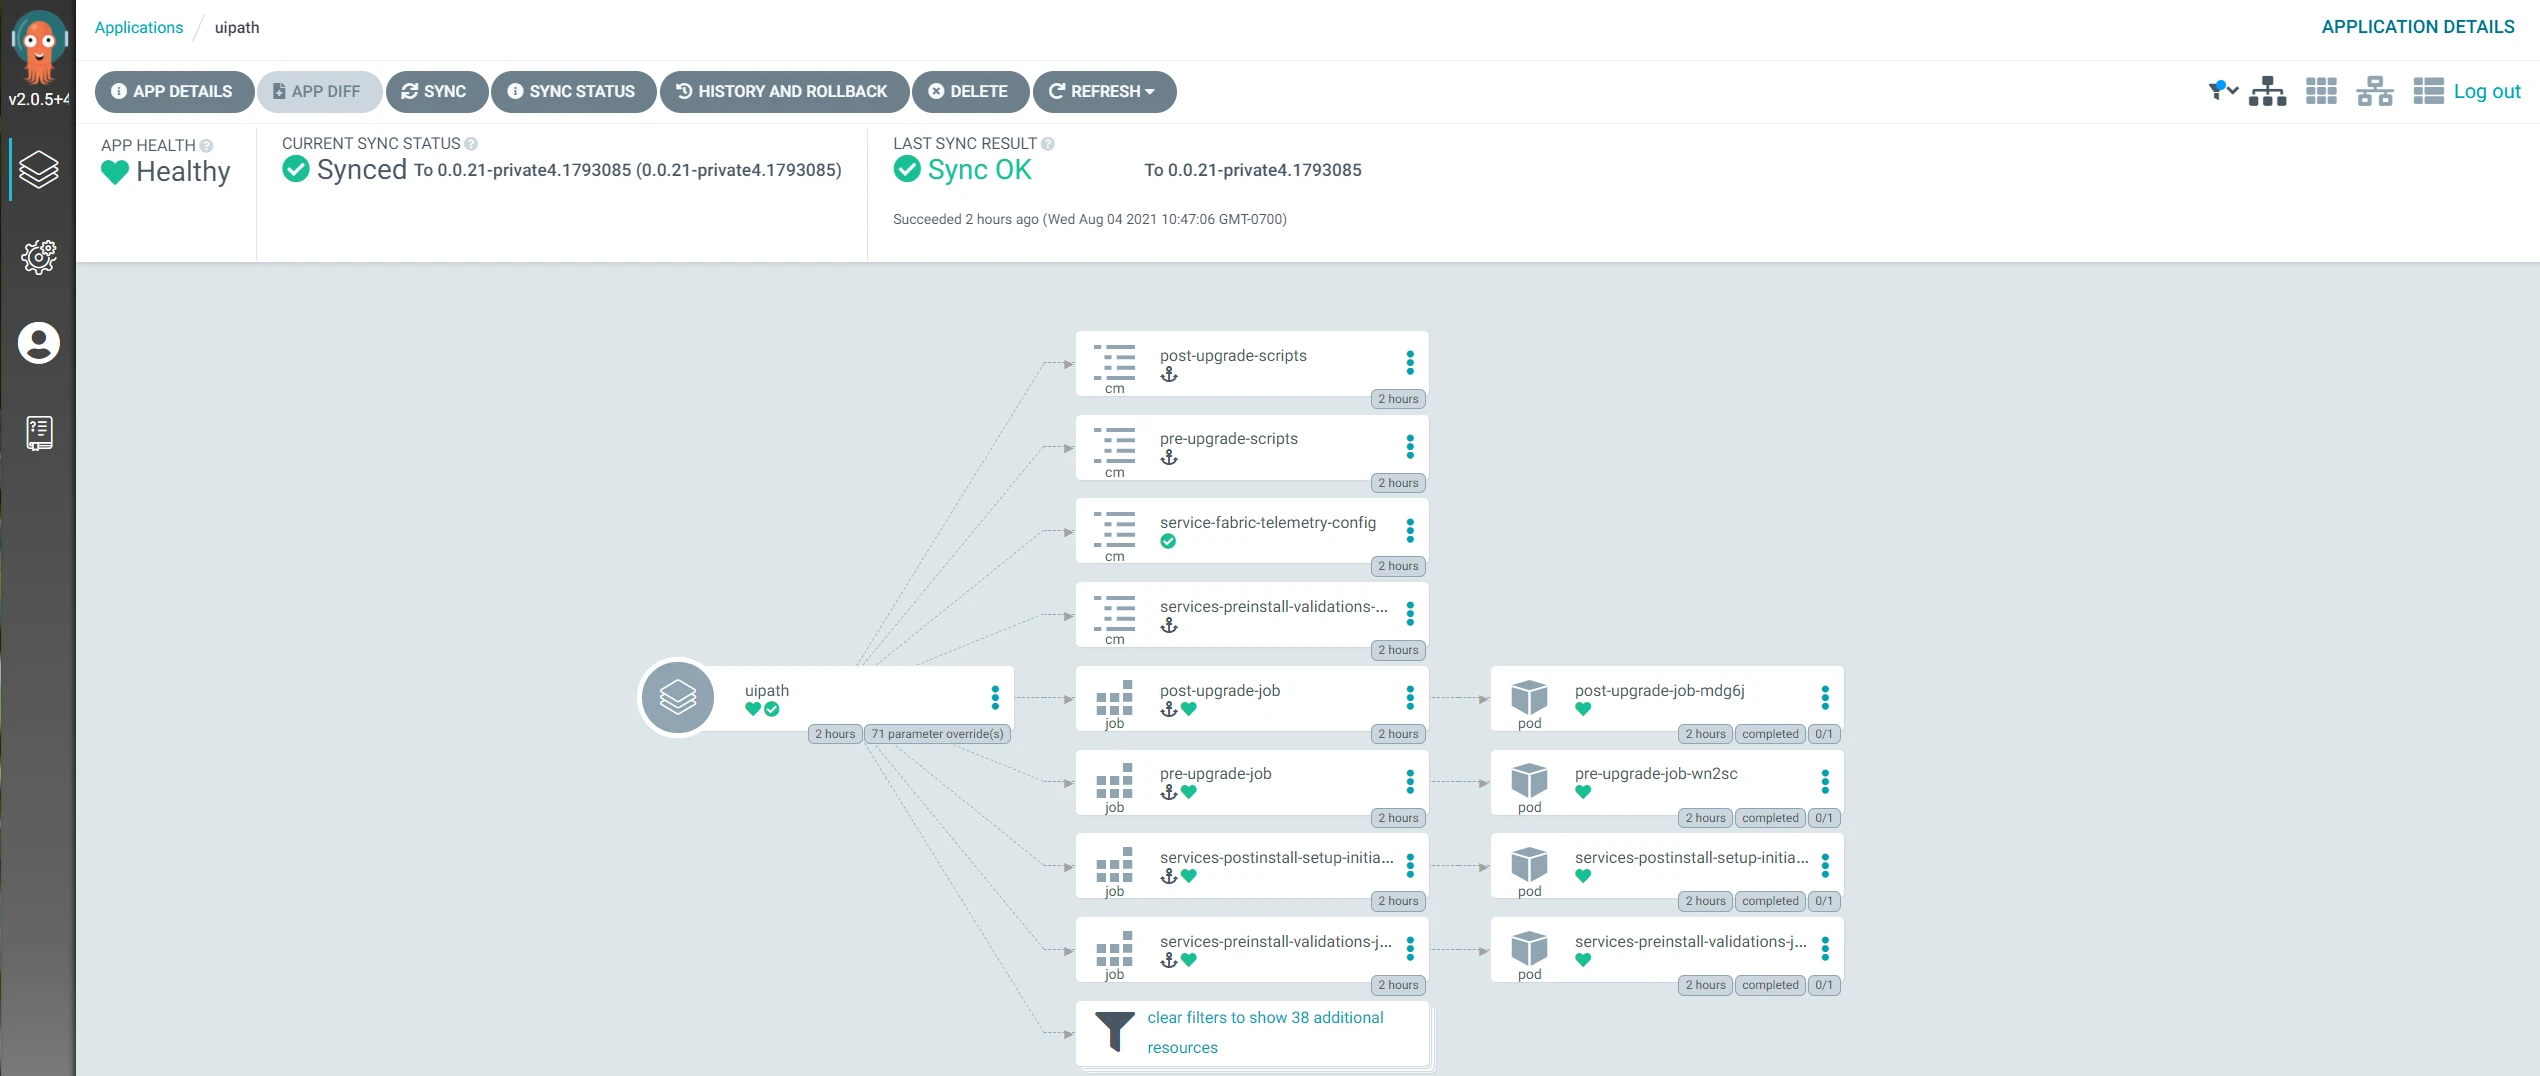Click the Sync button
Image resolution: width=2540 pixels, height=1076 pixels.
(x=436, y=91)
